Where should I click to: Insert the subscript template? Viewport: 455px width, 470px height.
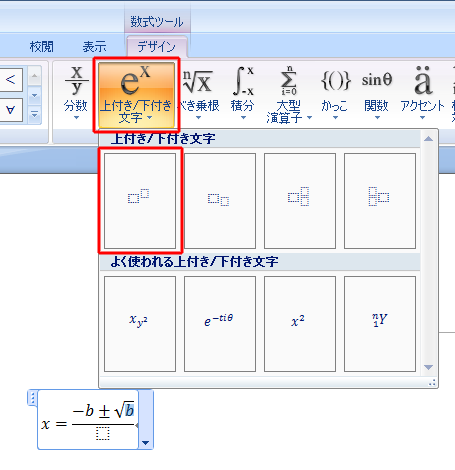tap(220, 201)
